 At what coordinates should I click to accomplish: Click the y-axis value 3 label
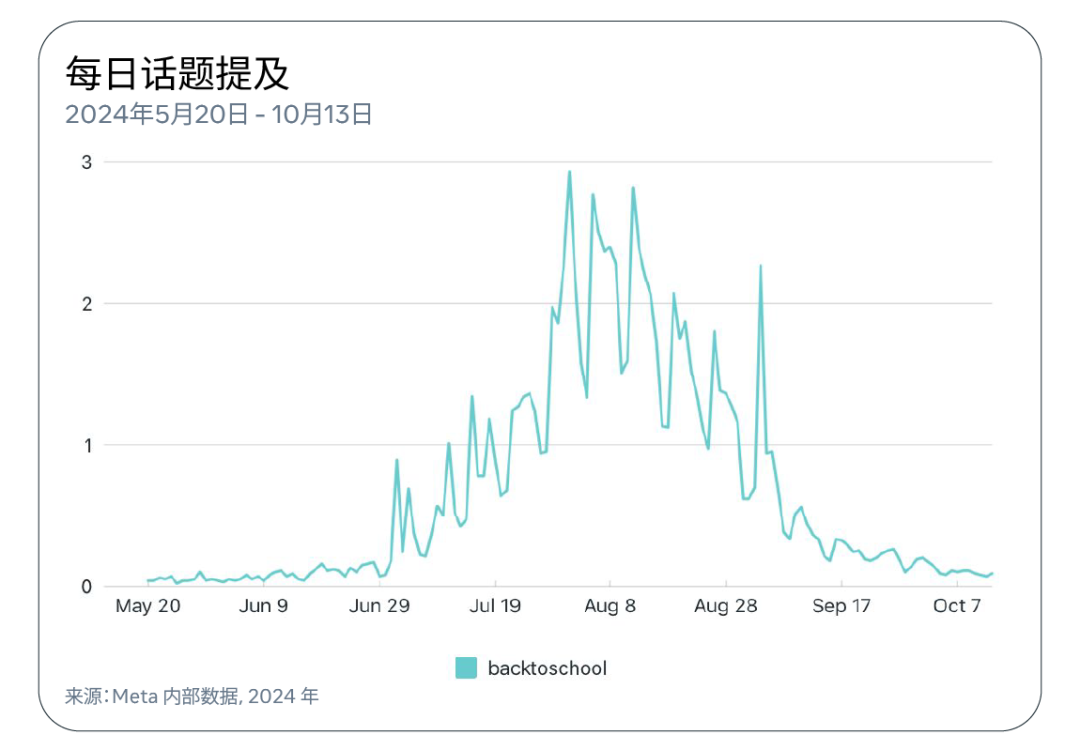(85, 162)
